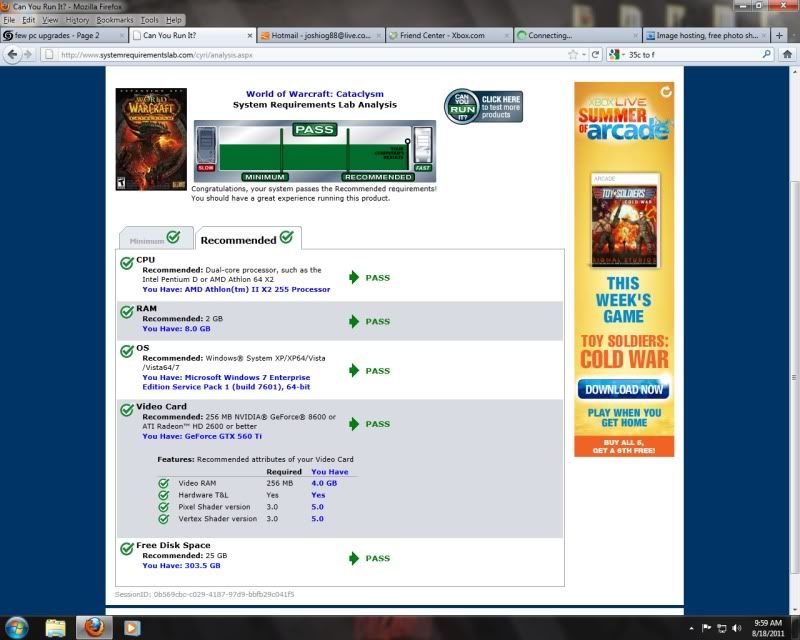This screenshot has width=800, height=640.
Task: Click the Toy Soldiers Cold War ad thumbnail
Action: click(624, 220)
